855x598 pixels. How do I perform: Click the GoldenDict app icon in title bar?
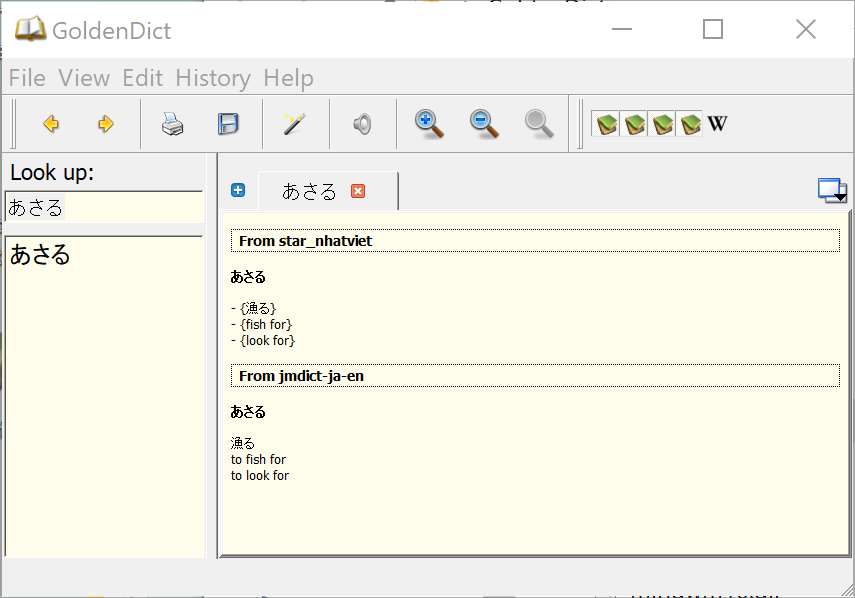pyautogui.click(x=29, y=29)
